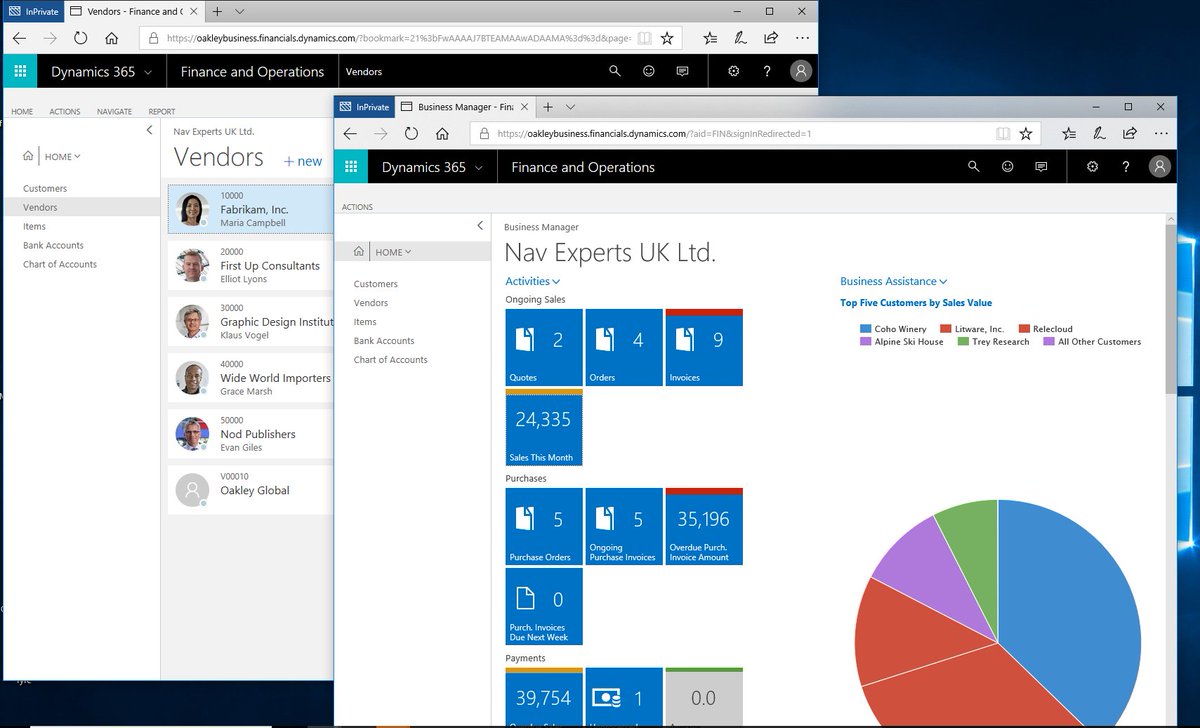1200x728 pixels.
Task: Expand HOME dropdown in Vendors window navigation
Action: pos(62,156)
